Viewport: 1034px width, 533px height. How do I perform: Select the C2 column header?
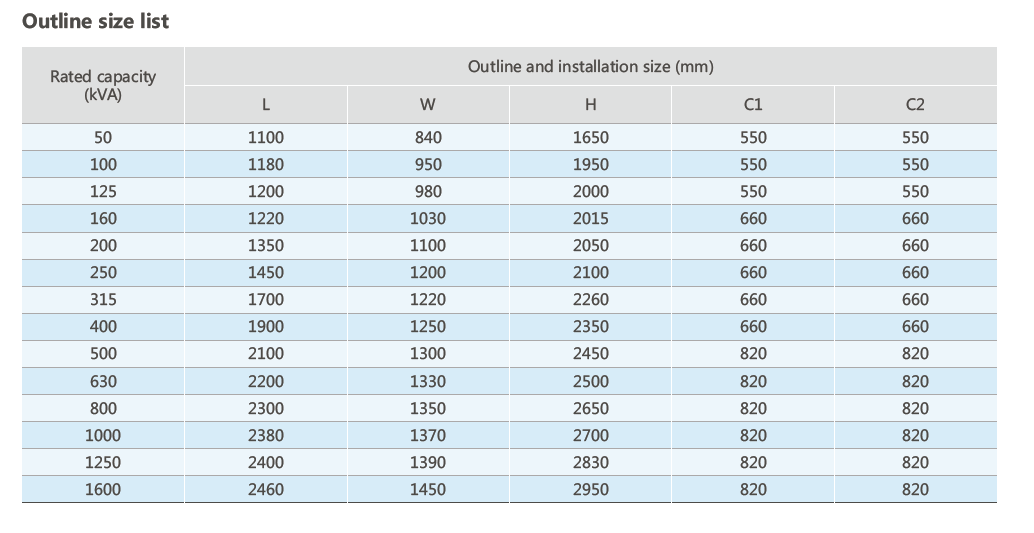(914, 105)
